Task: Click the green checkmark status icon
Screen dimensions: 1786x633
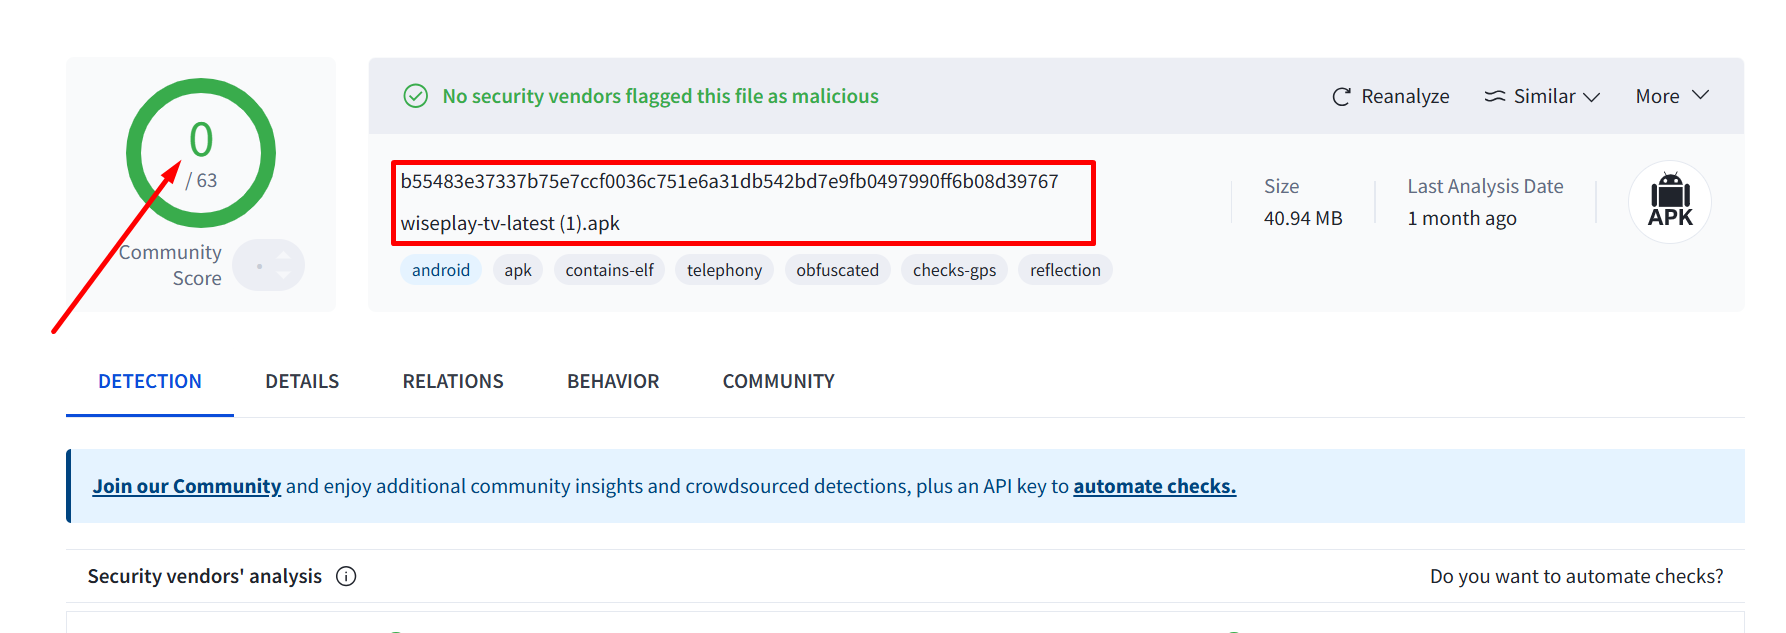Action: [x=415, y=96]
